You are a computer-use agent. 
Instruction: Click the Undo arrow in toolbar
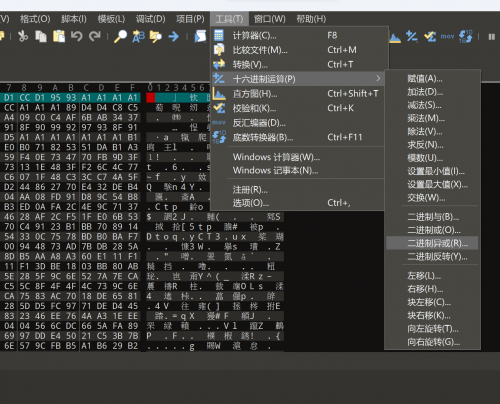pos(76,36)
